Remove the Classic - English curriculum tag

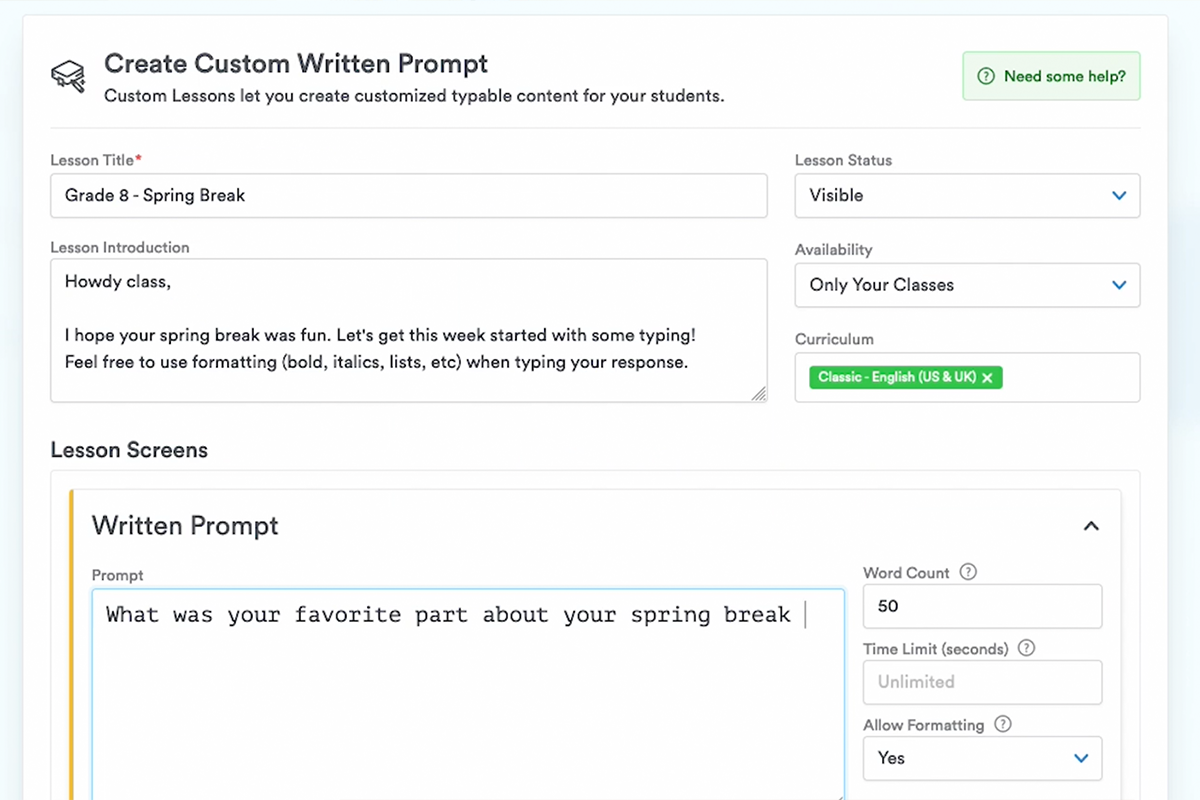[x=988, y=377]
